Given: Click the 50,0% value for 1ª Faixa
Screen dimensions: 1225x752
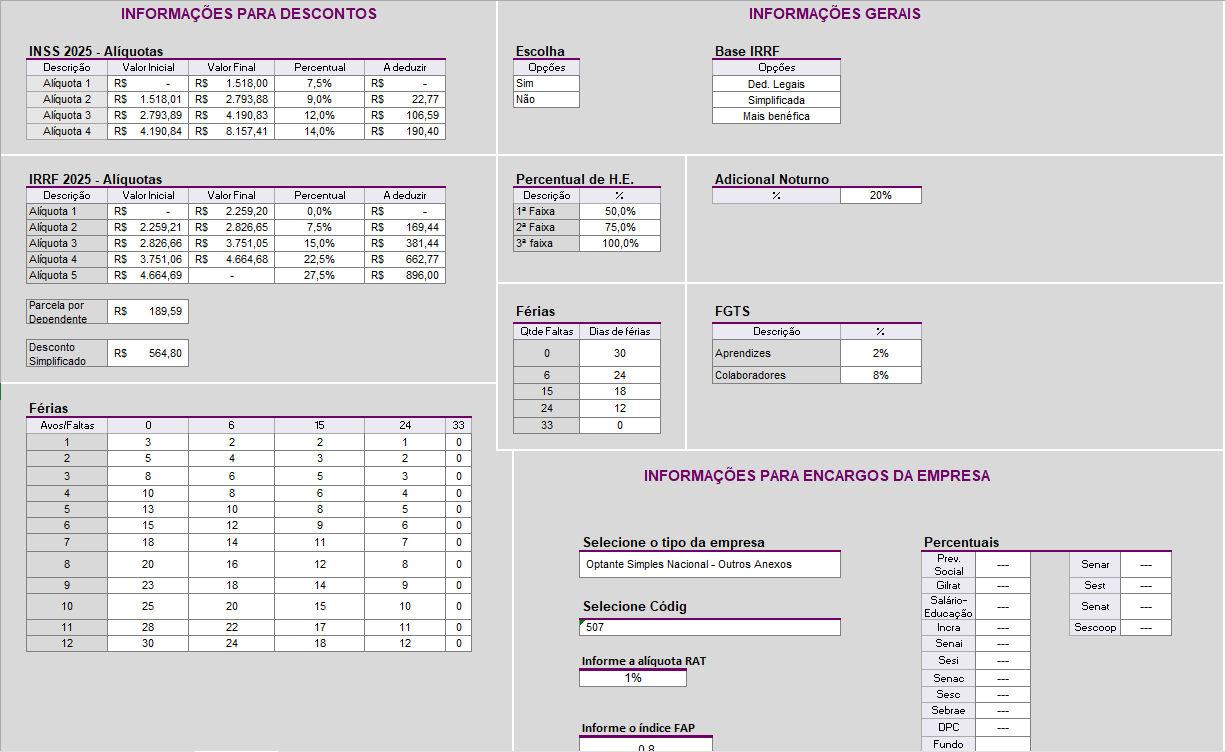Looking at the screenshot, I should (620, 212).
